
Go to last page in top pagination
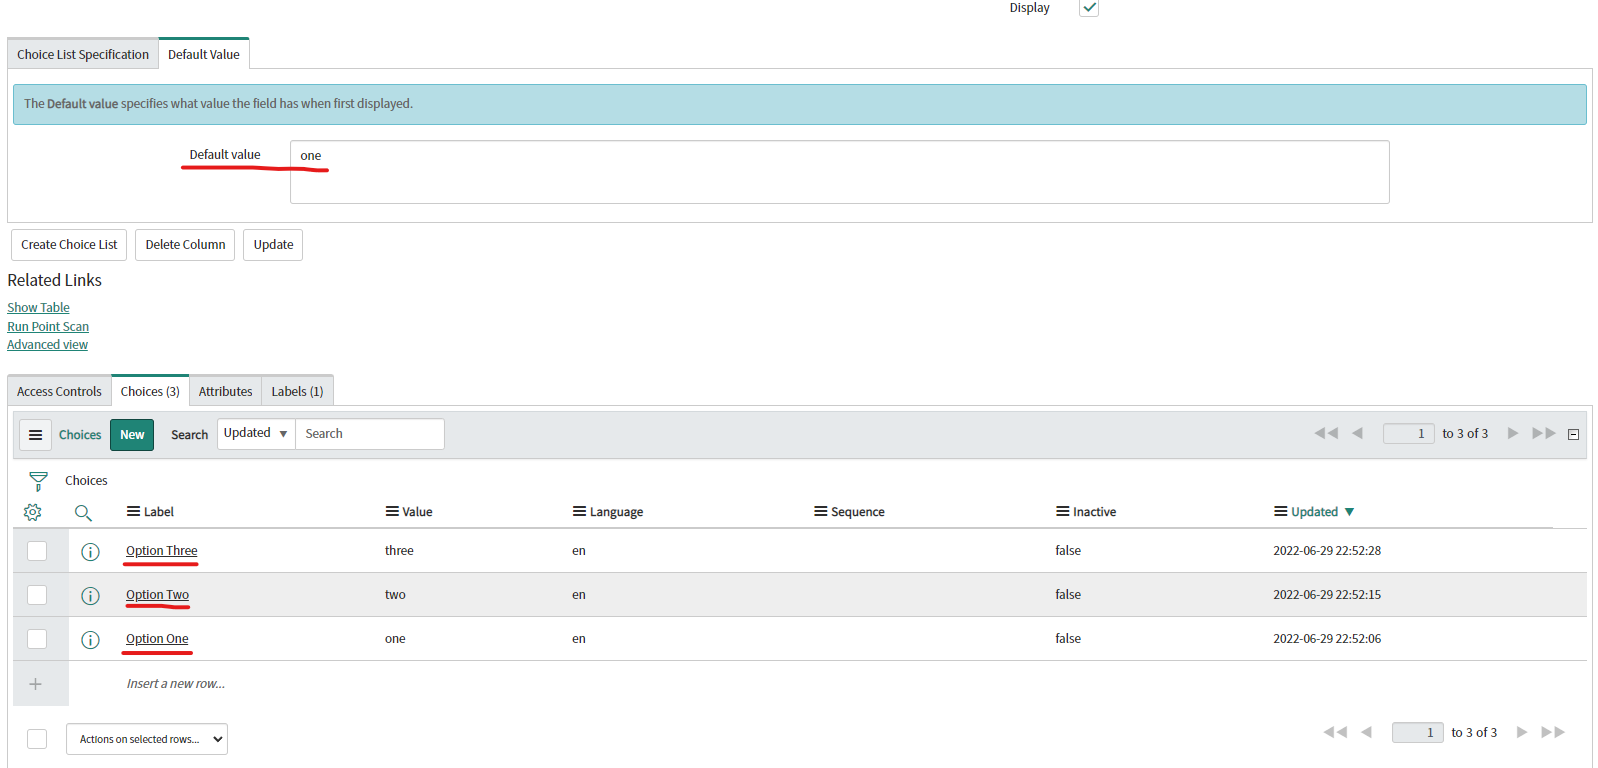tap(1544, 433)
